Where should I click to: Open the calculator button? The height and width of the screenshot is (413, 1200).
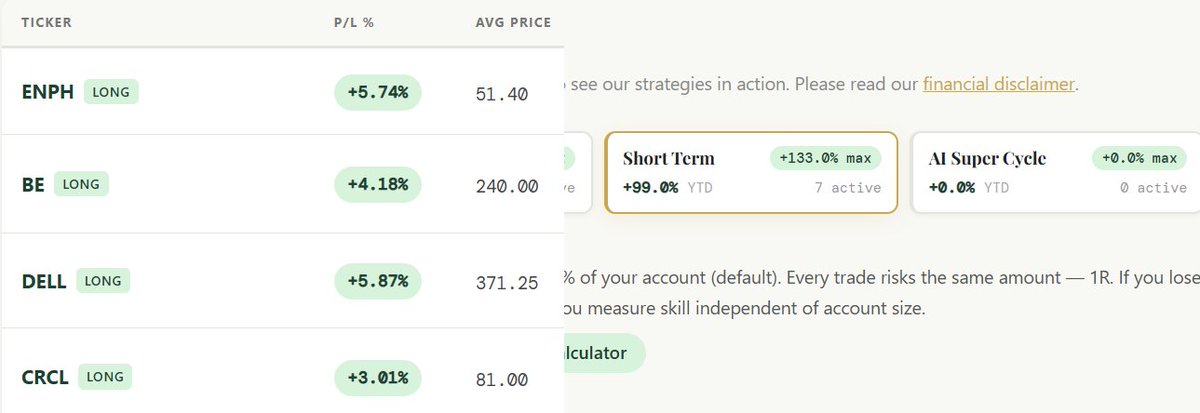[600, 353]
